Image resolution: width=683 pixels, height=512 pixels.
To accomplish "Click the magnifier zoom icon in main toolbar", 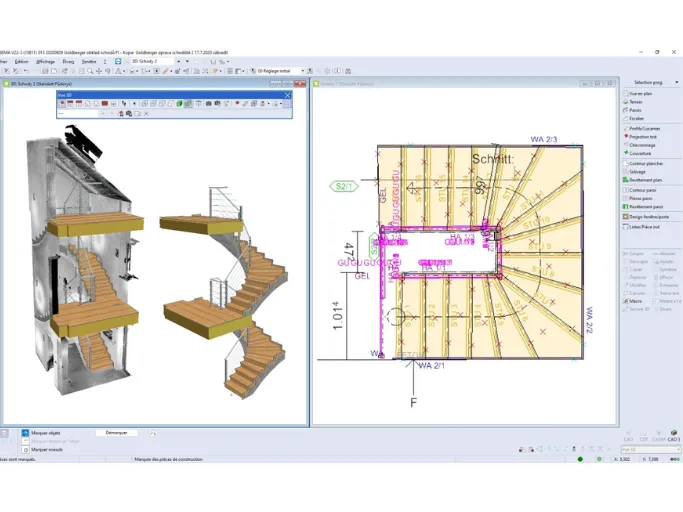I will [90, 71].
